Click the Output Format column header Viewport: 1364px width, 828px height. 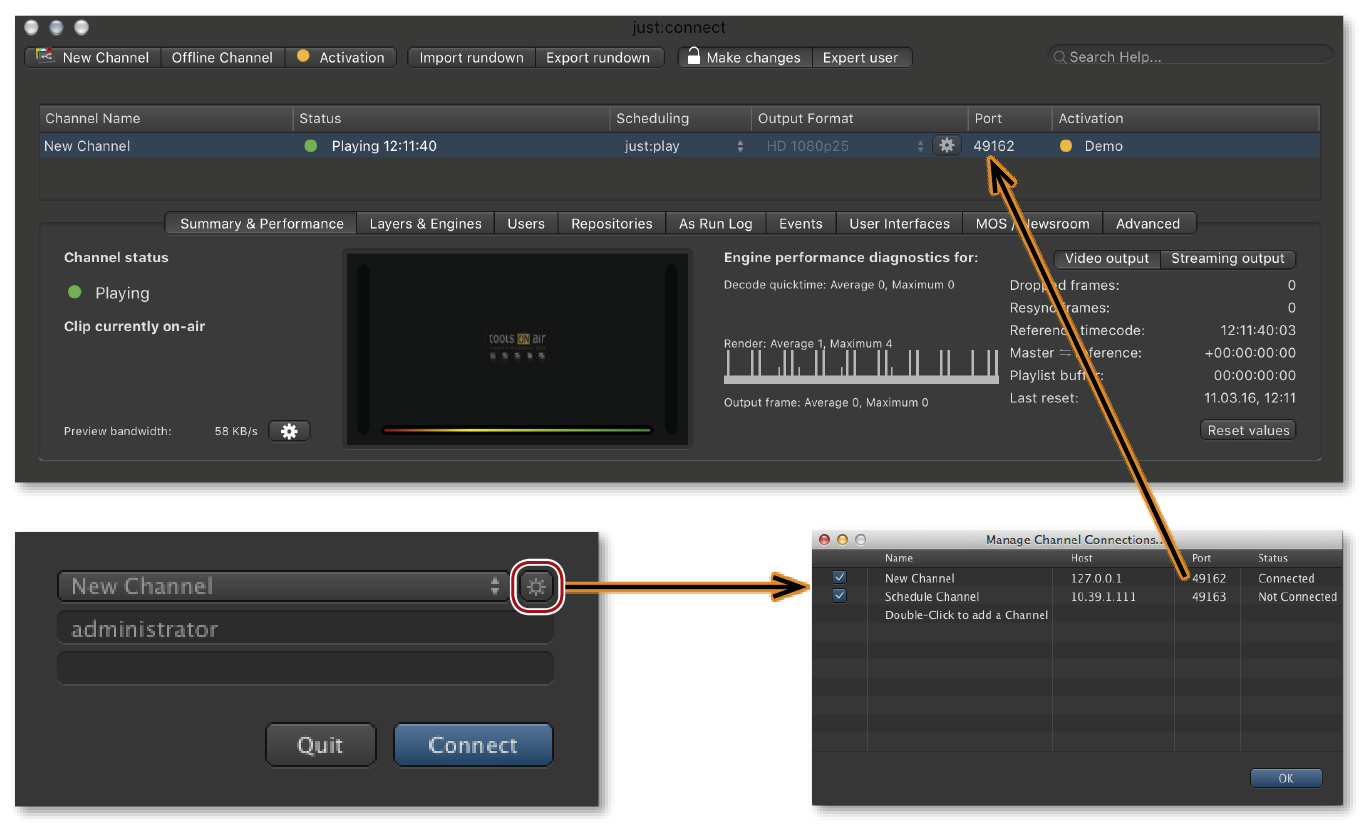(860, 118)
